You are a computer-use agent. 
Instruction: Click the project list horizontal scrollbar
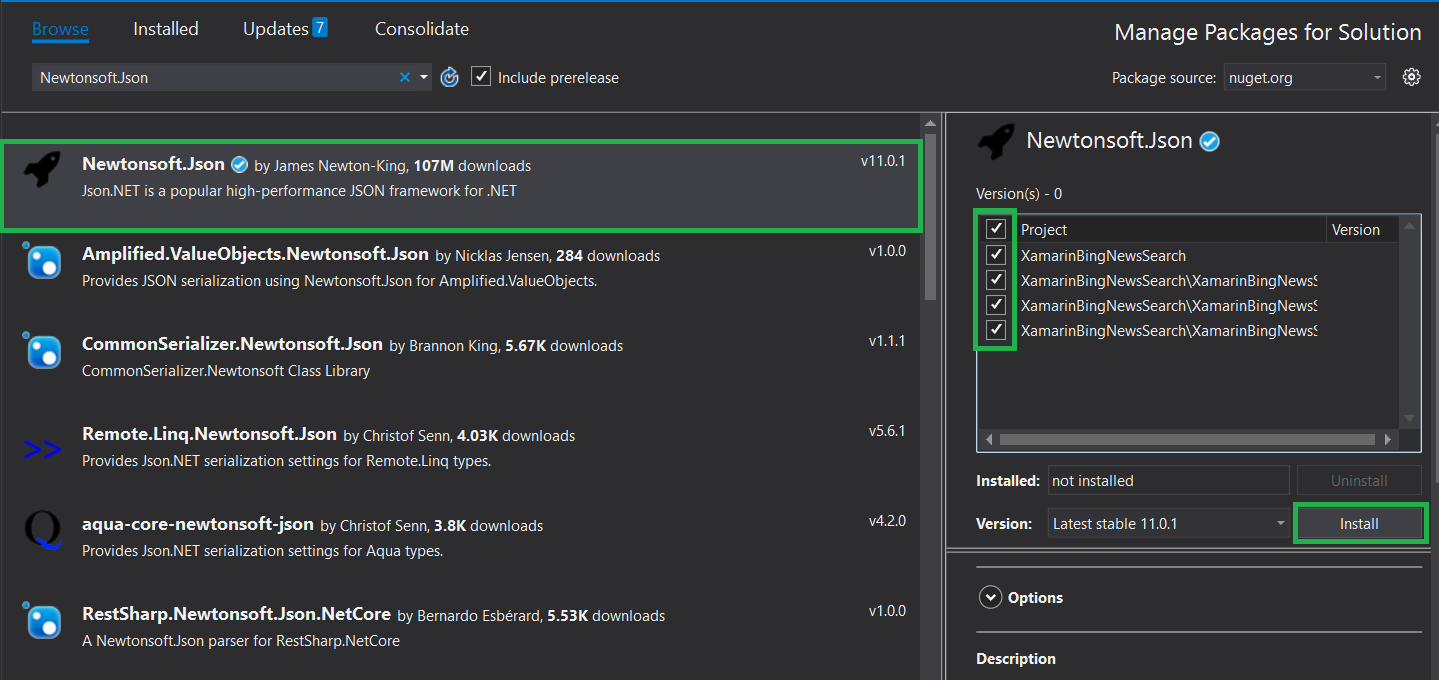click(x=1187, y=439)
